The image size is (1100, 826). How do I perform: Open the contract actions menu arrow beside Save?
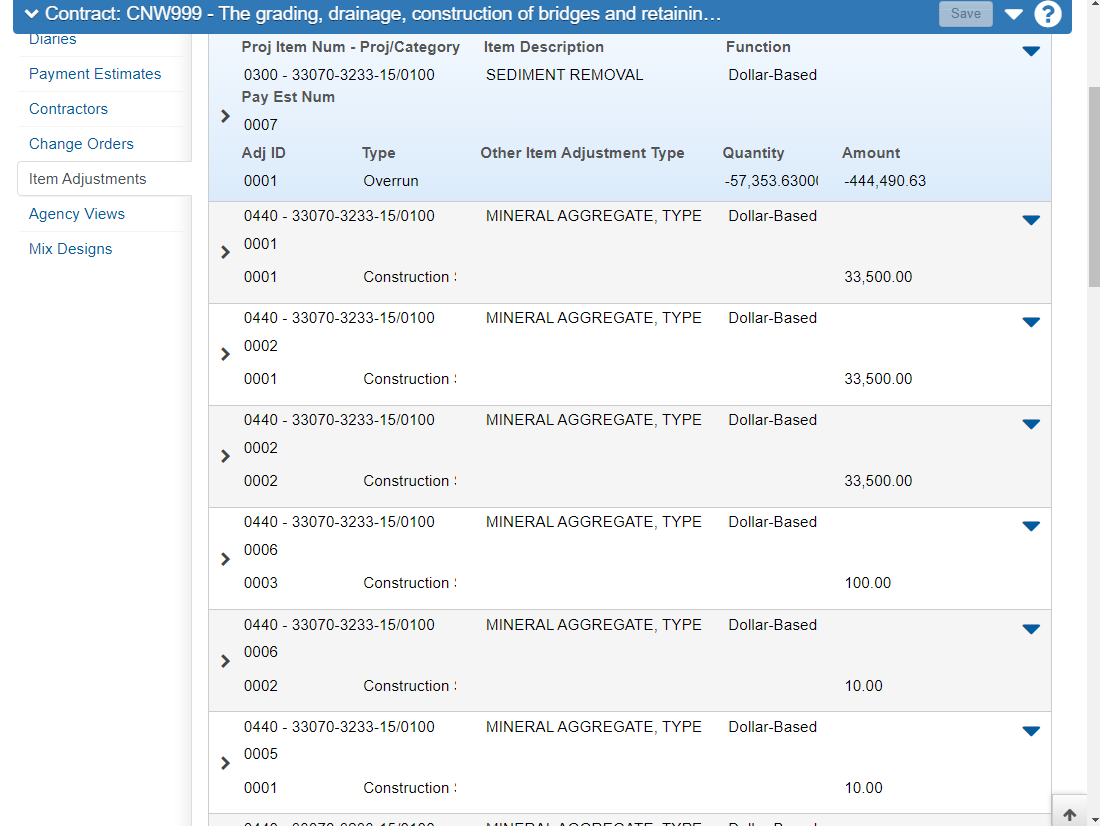click(1013, 14)
